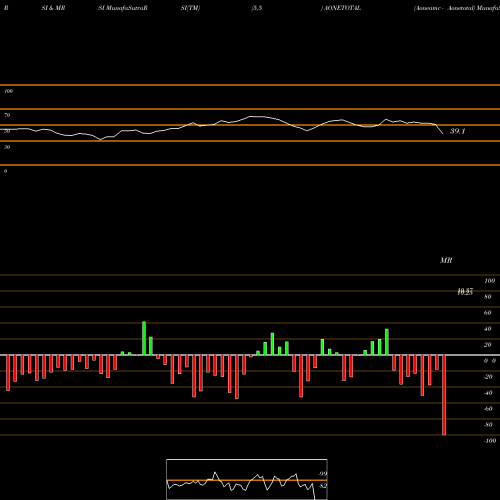Open the mini overview chart thumbnail

click(x=247, y=479)
